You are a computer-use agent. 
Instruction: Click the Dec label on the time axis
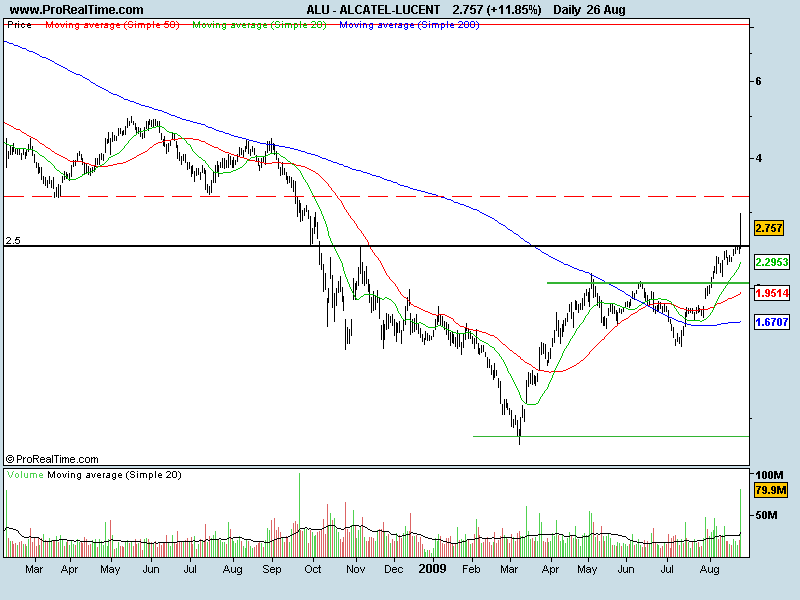point(393,569)
